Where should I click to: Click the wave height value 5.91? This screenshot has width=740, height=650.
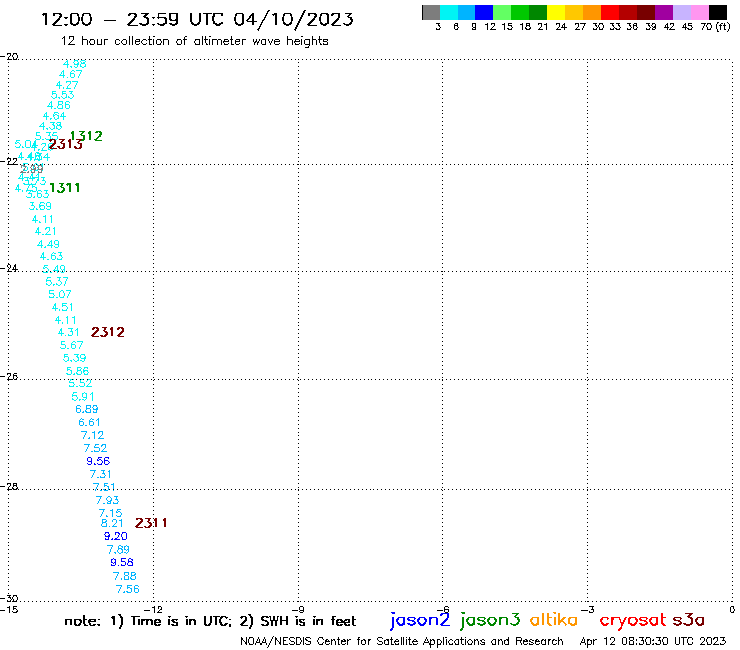[83, 397]
